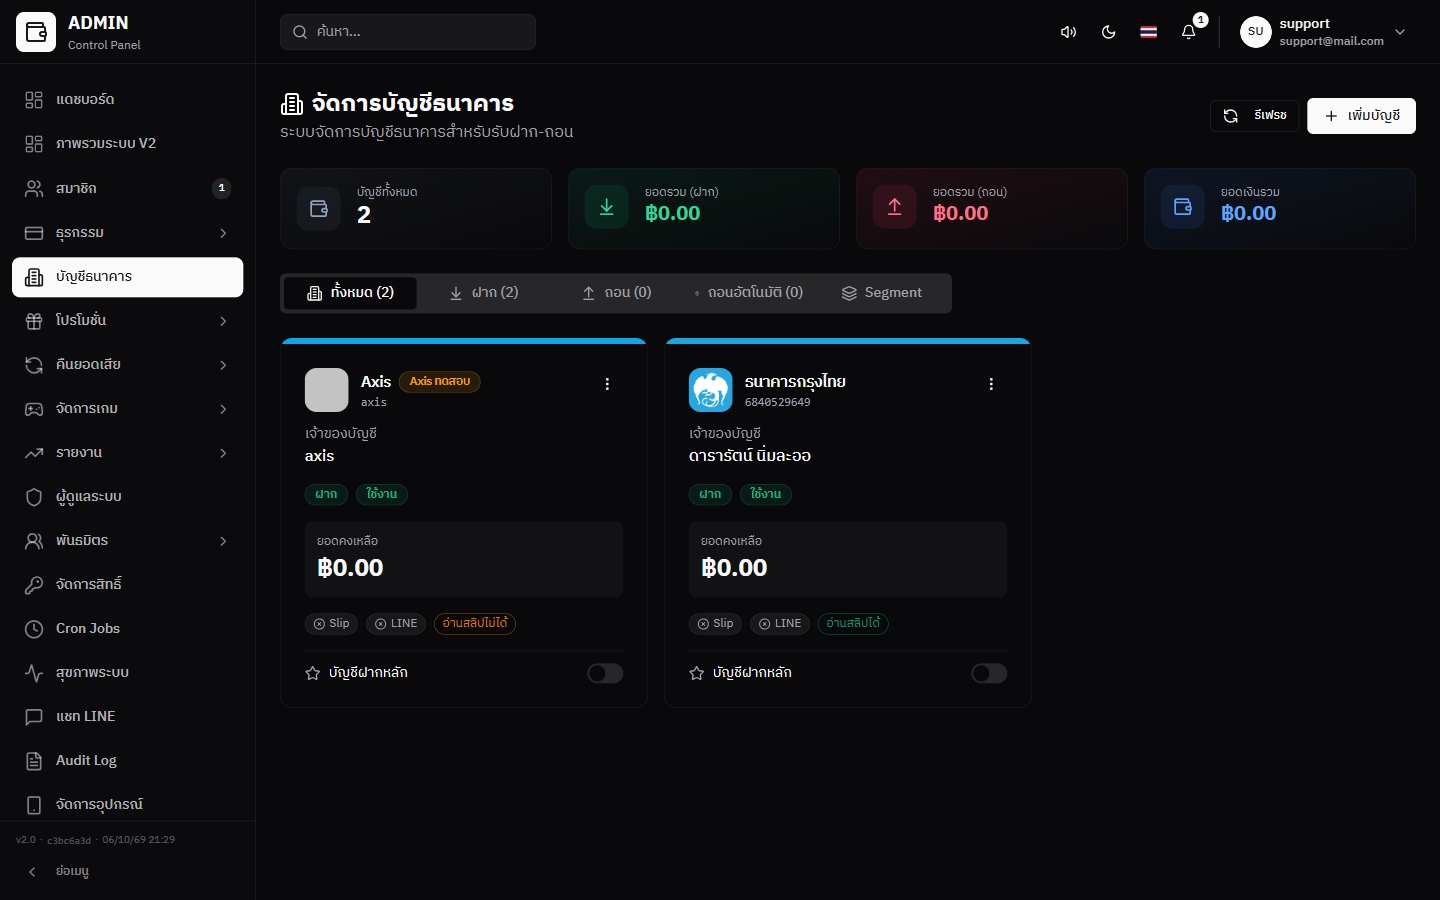Open Cron Jobs in the sidebar
This screenshot has height=900, width=1440.
pyautogui.click(x=128, y=629)
